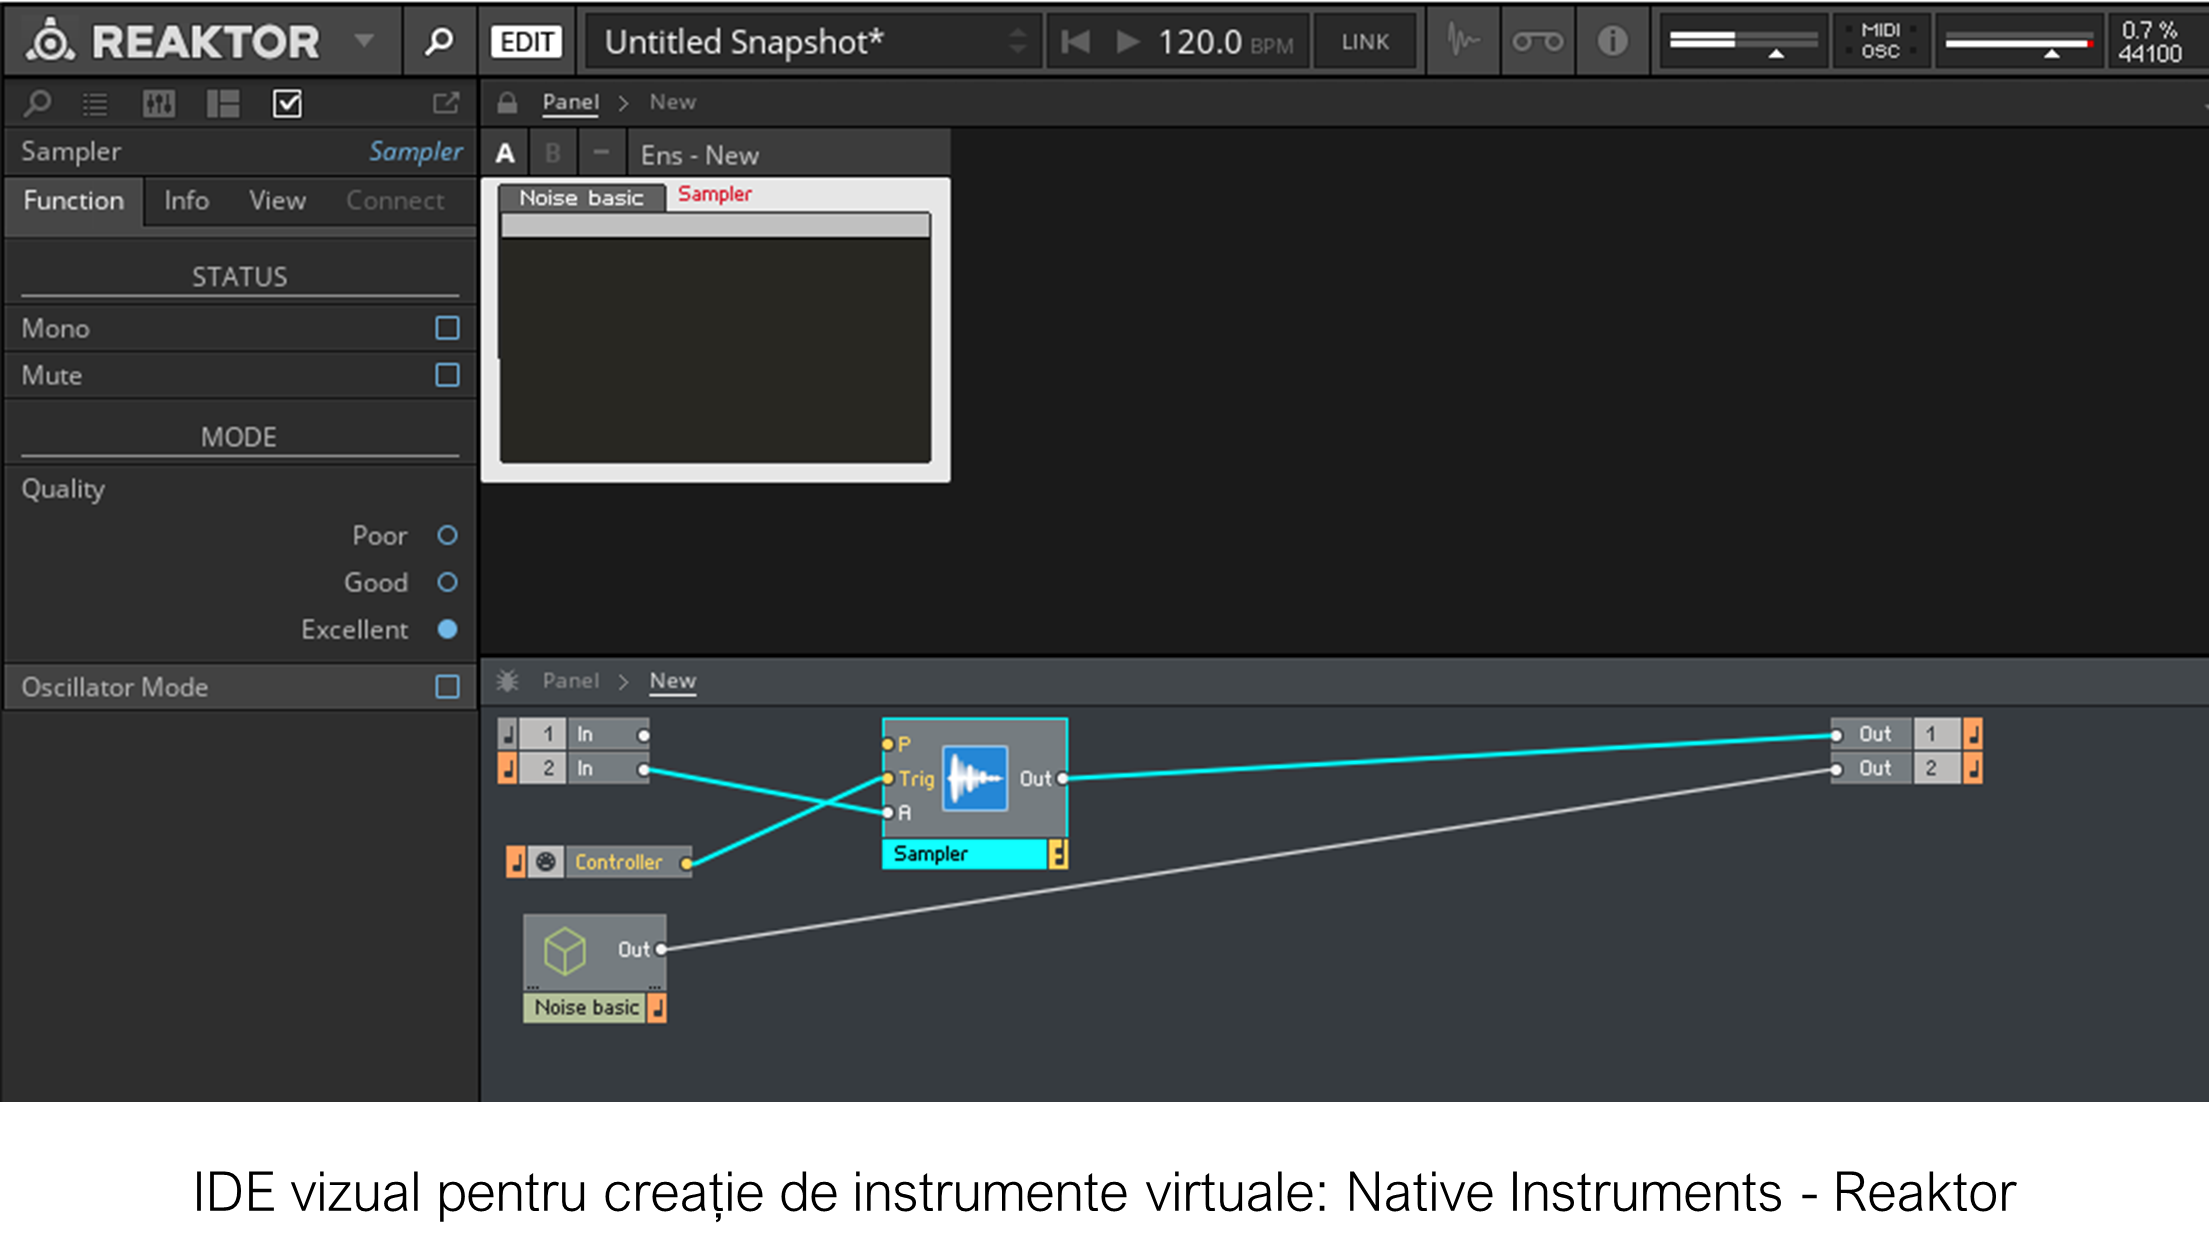Open the mixer-style snapshots icon in sidebar

coord(158,103)
